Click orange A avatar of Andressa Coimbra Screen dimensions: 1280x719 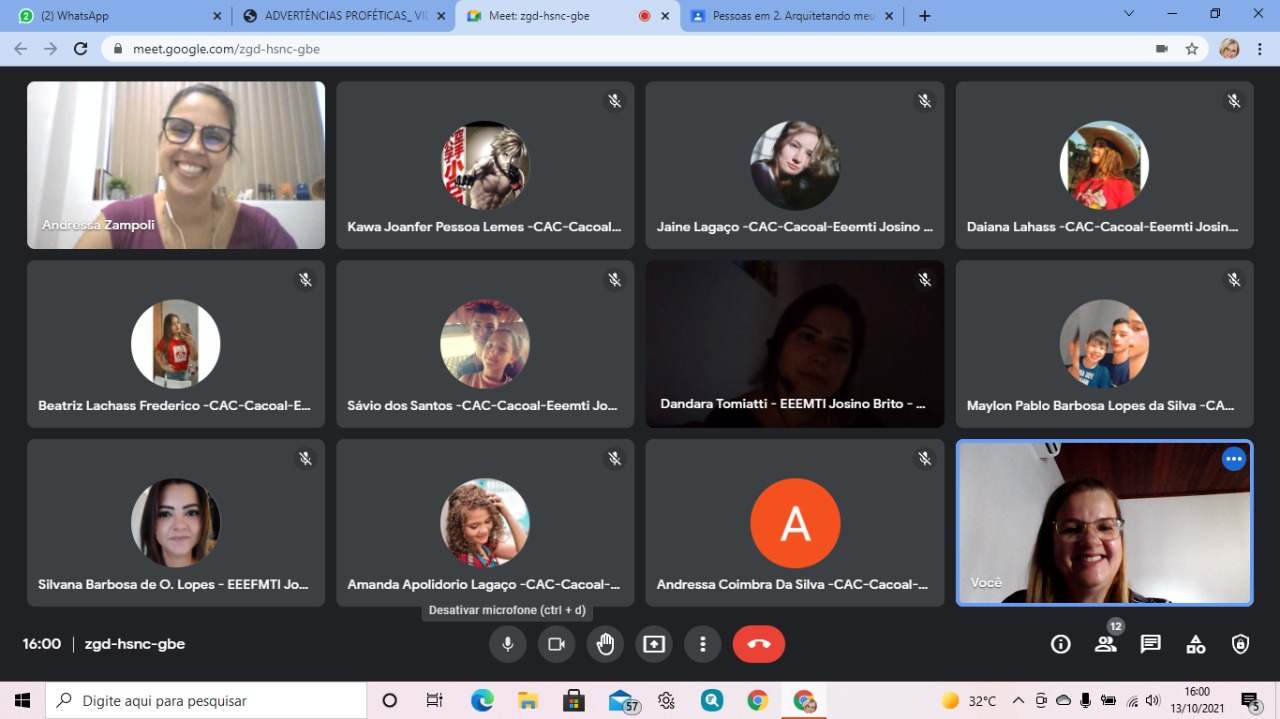(795, 523)
